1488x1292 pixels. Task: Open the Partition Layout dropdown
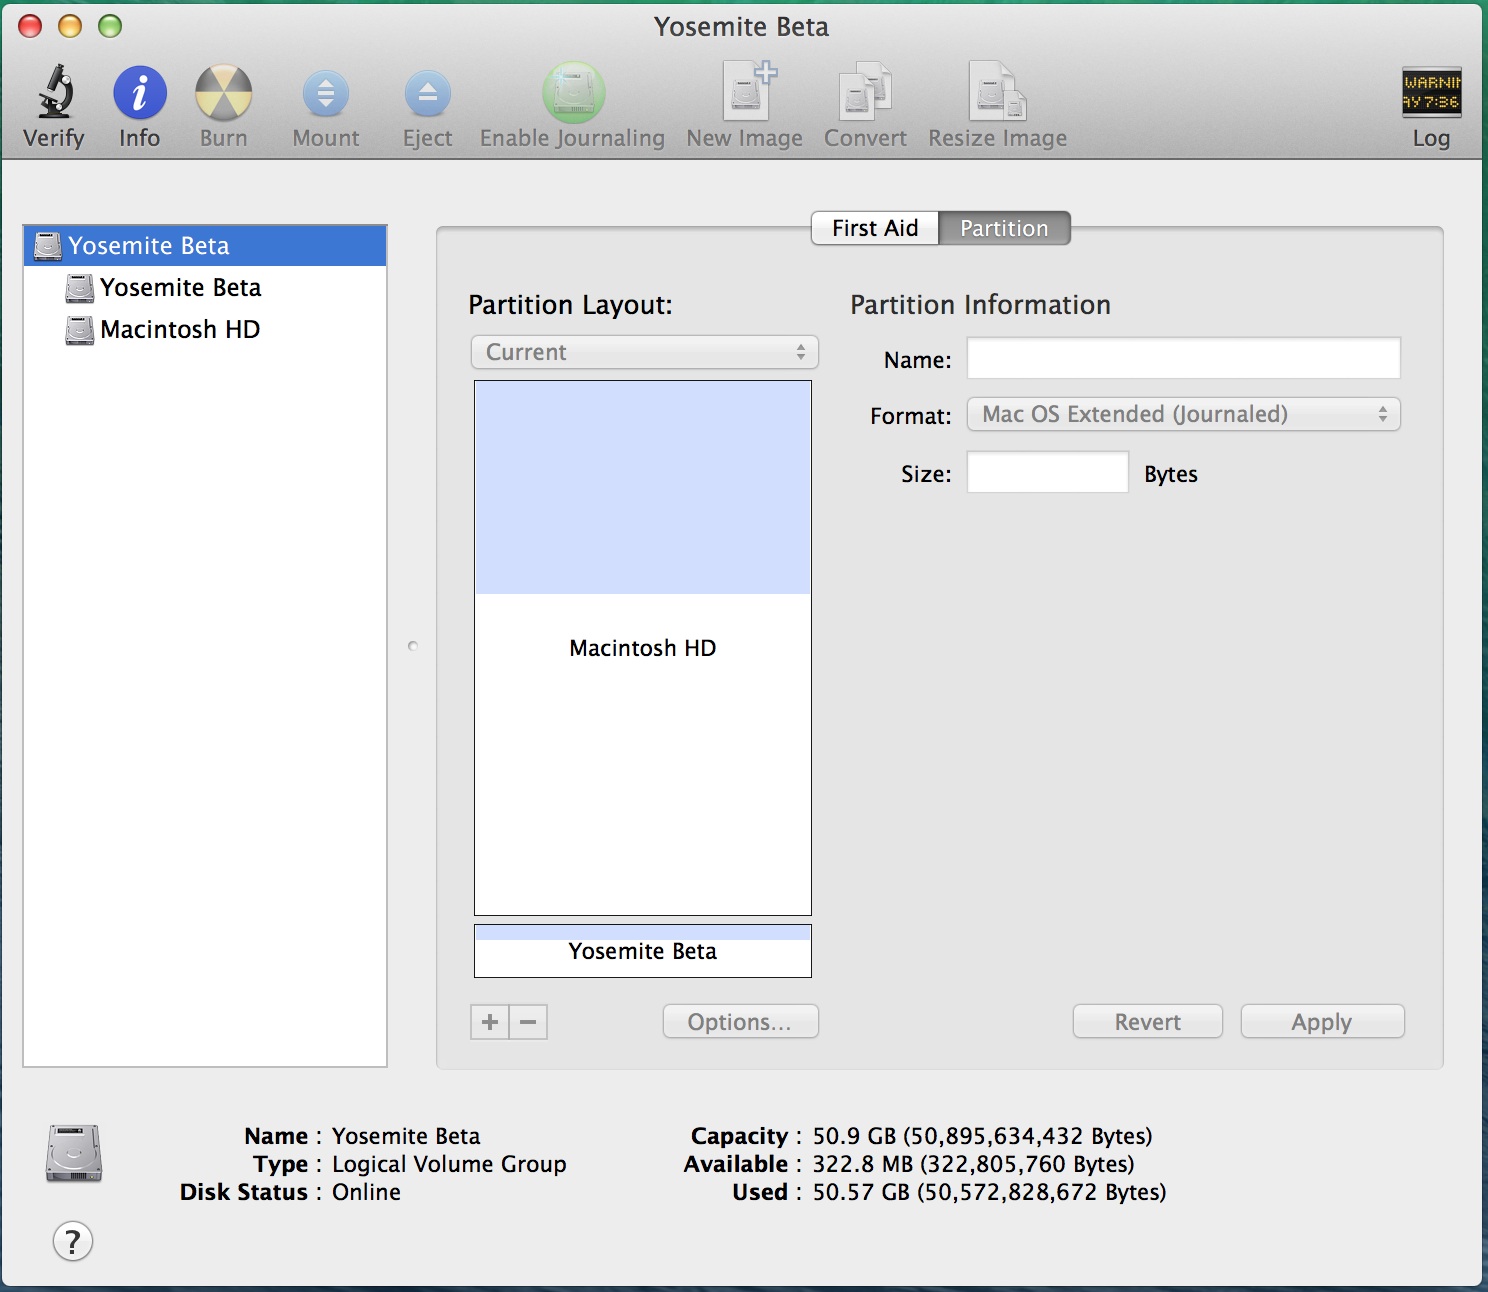coord(645,352)
